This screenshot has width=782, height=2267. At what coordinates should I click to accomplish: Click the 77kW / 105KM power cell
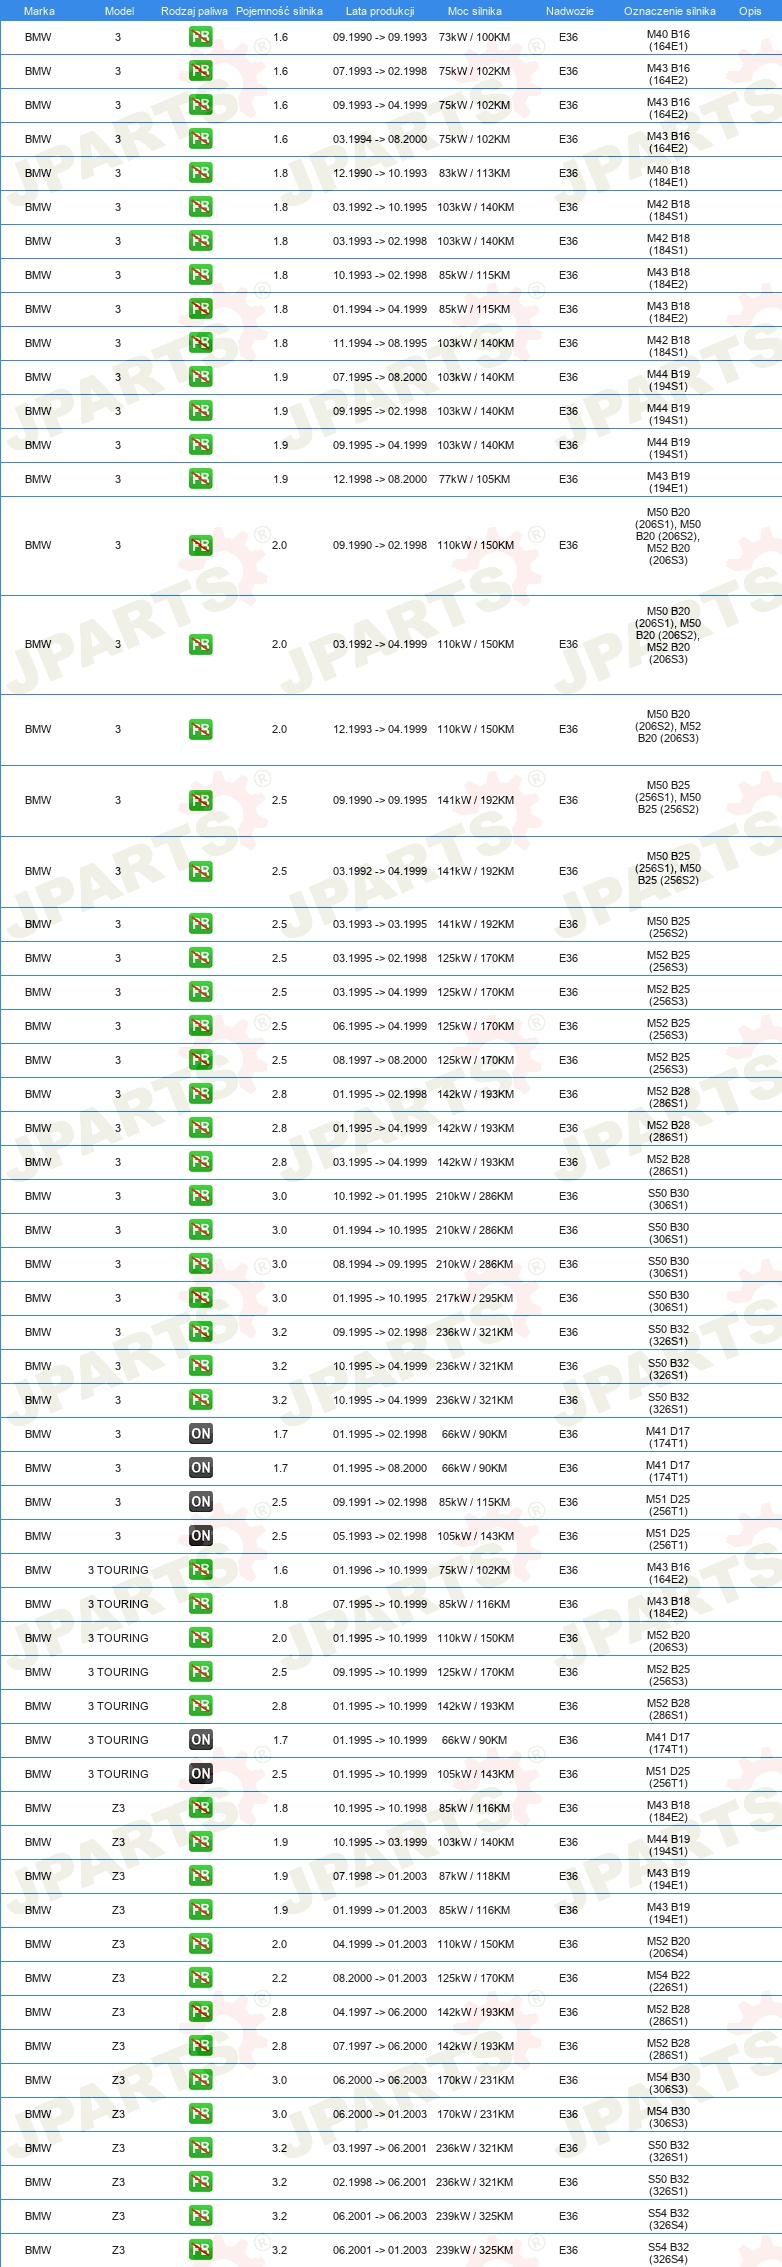coord(474,479)
